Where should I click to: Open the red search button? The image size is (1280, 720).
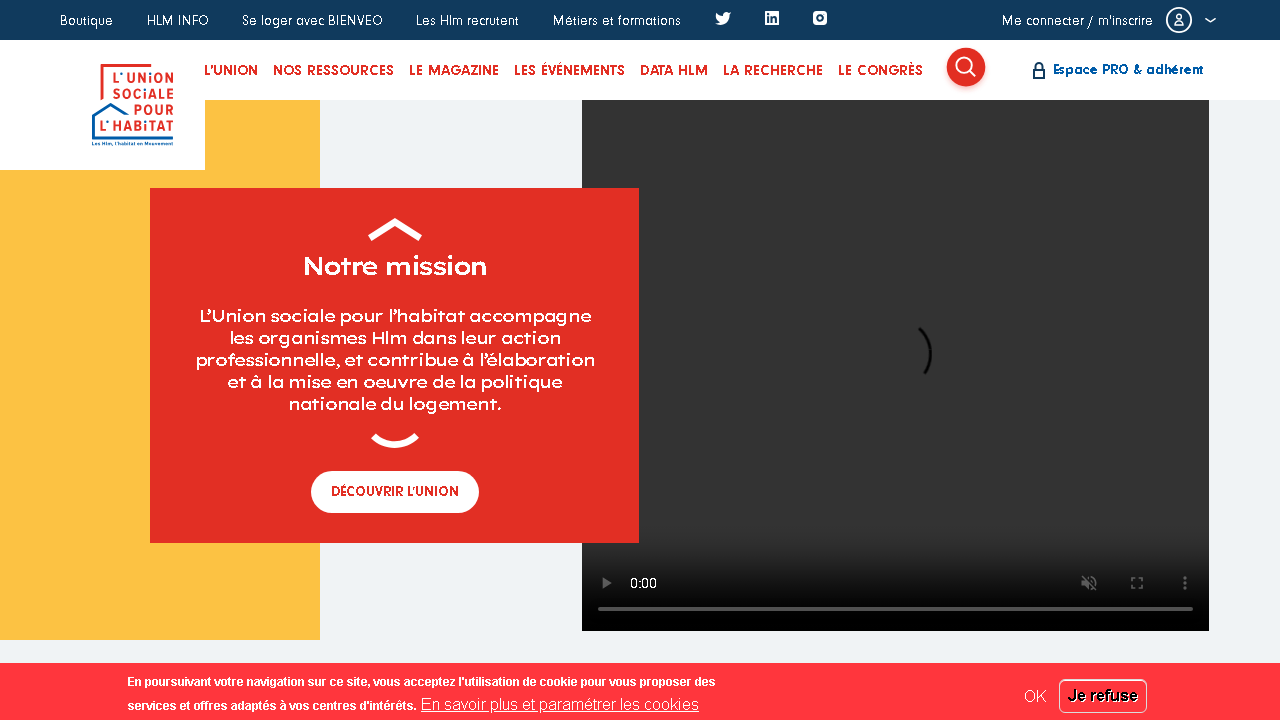pyautogui.click(x=966, y=67)
